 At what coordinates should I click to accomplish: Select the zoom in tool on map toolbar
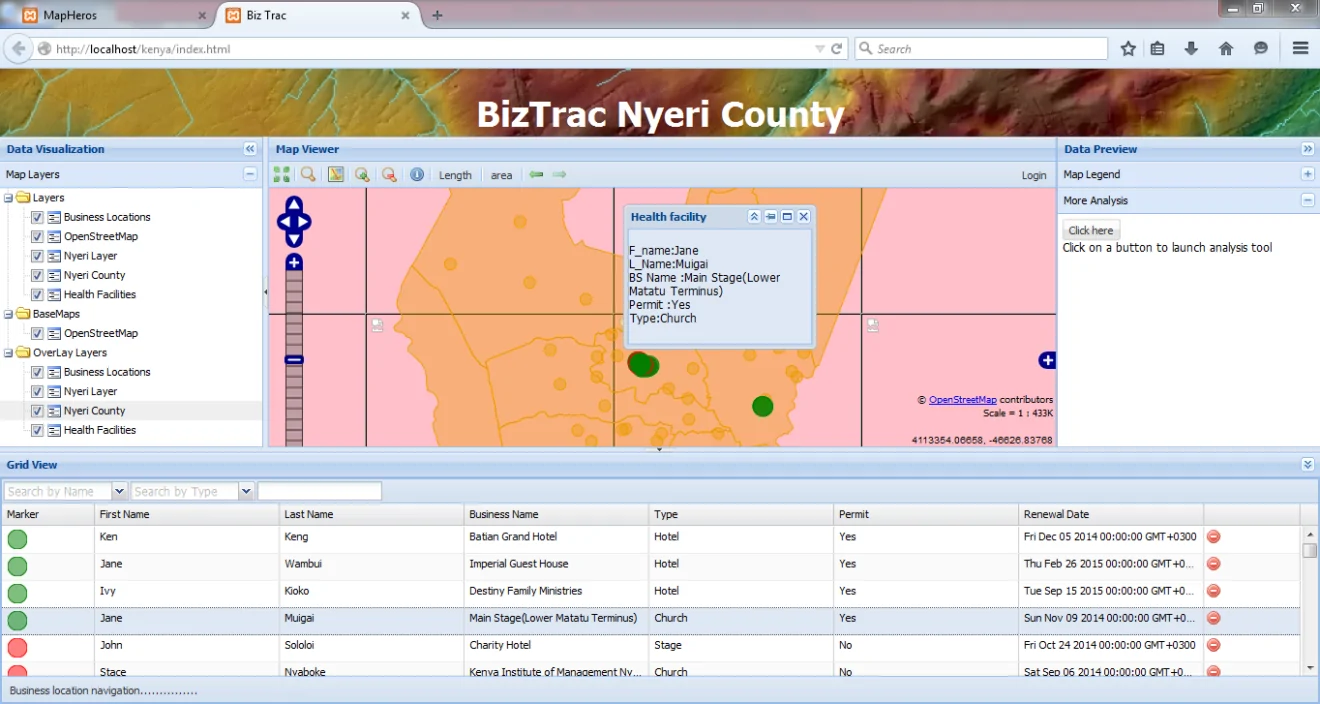(x=362, y=174)
